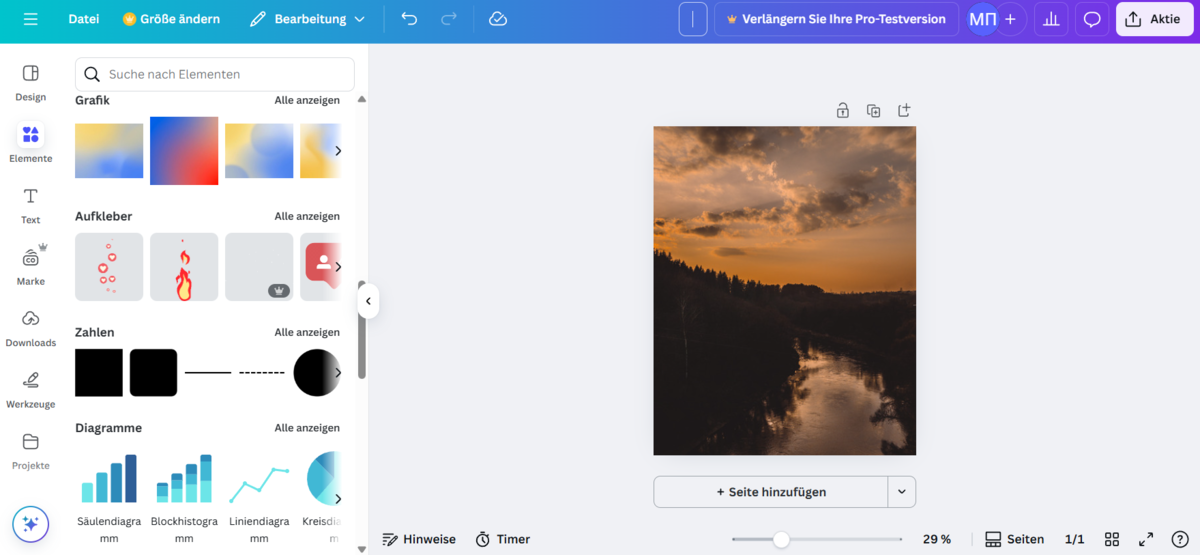The height and width of the screenshot is (555, 1200).
Task: Check cloud save status icon
Action: coord(498,19)
